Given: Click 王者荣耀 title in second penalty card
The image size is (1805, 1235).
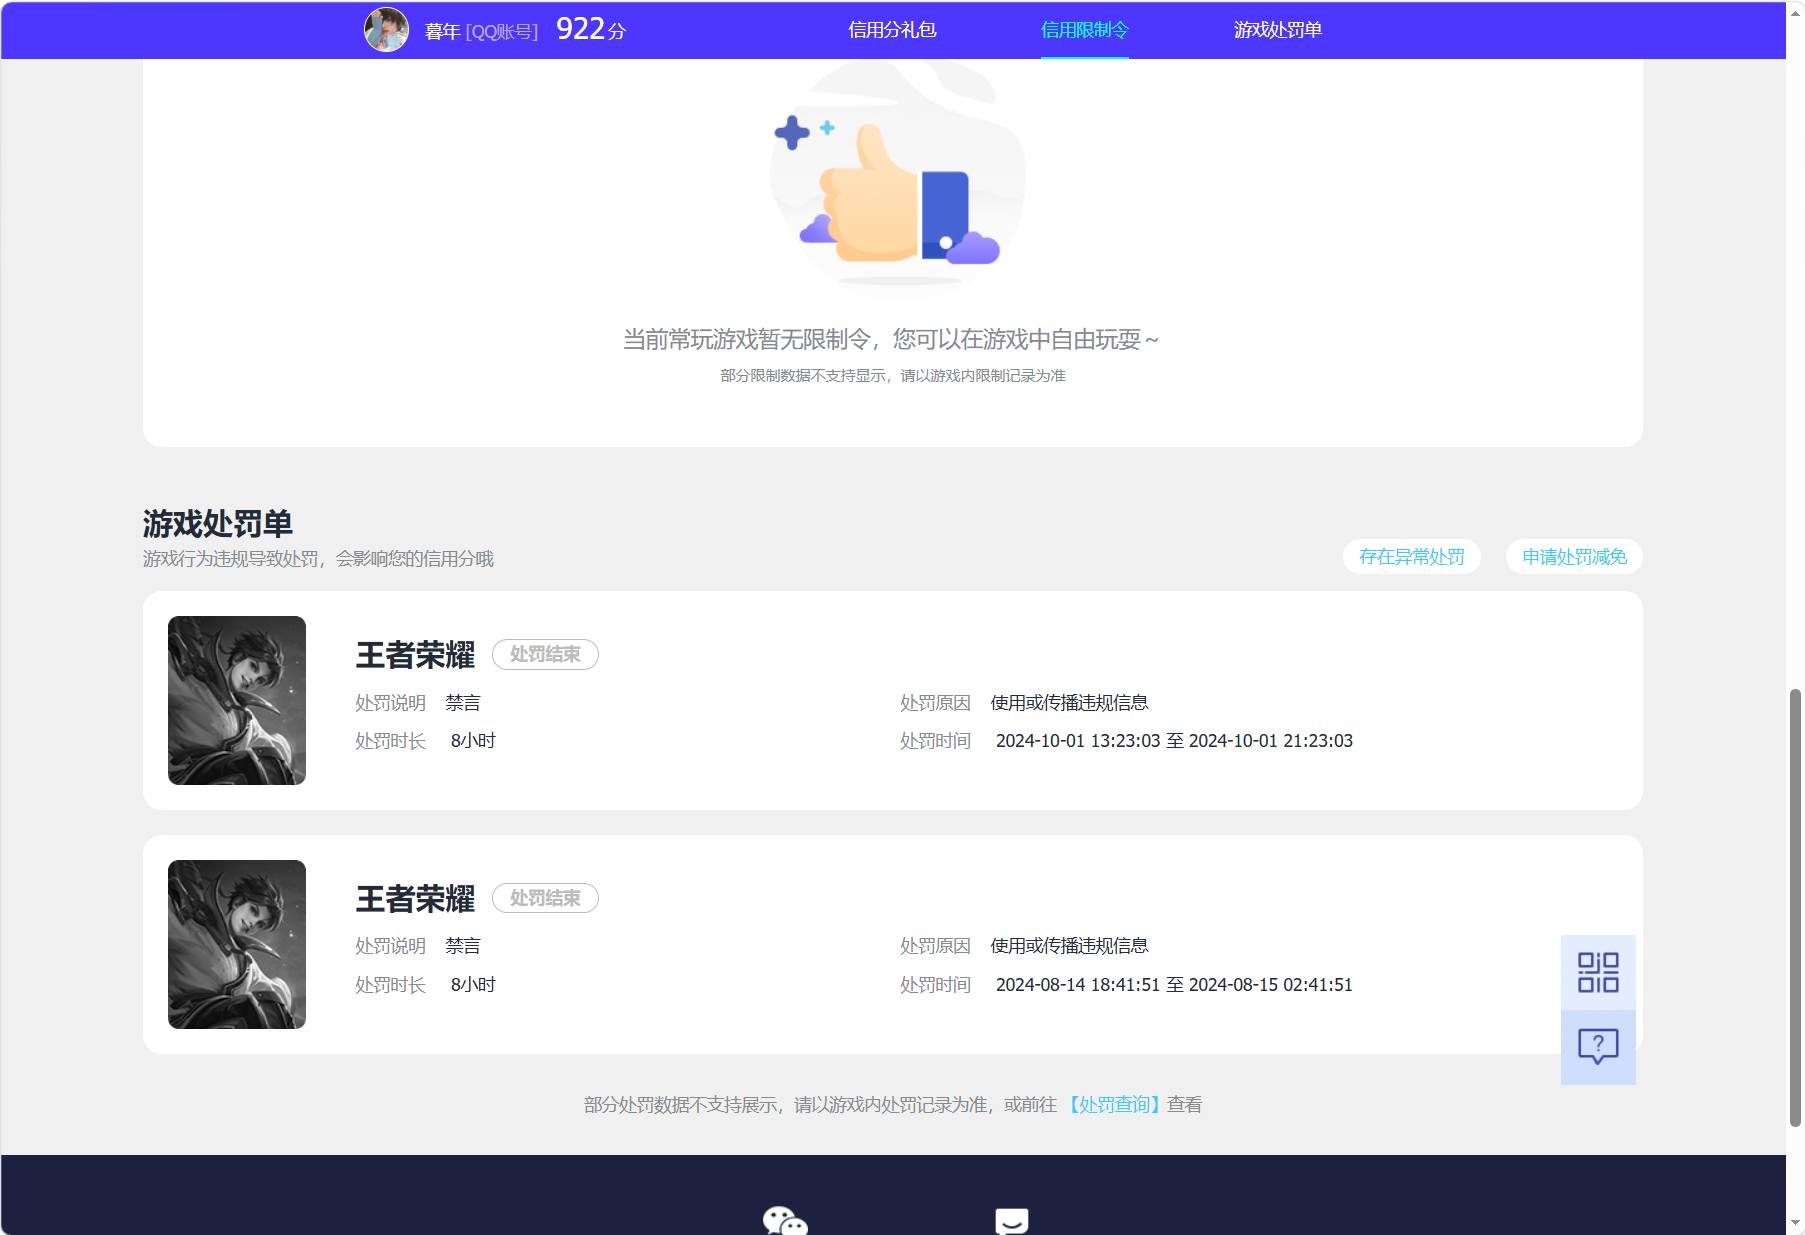Looking at the screenshot, I should (x=415, y=899).
